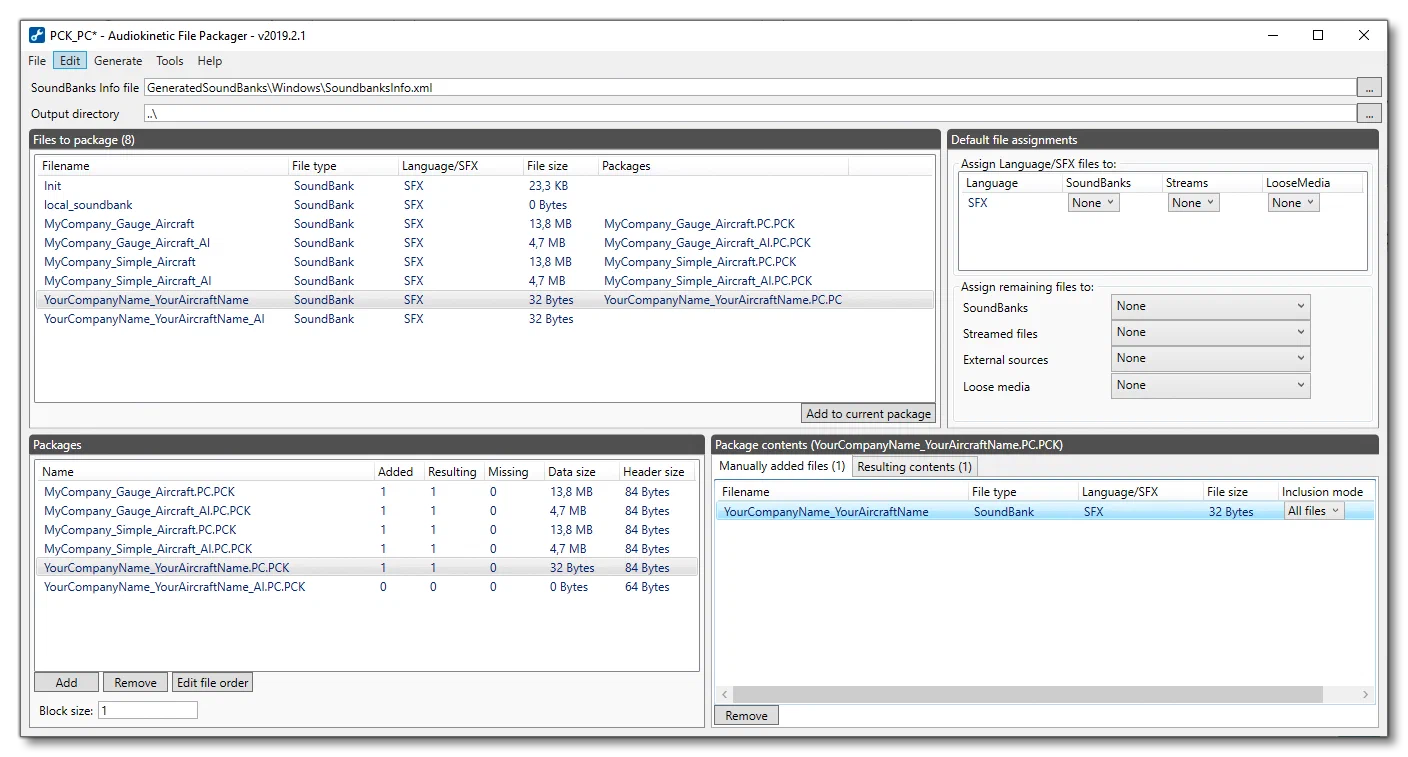Select MyCompany_Gauge_Aircraft in Files to package

pos(484,224)
